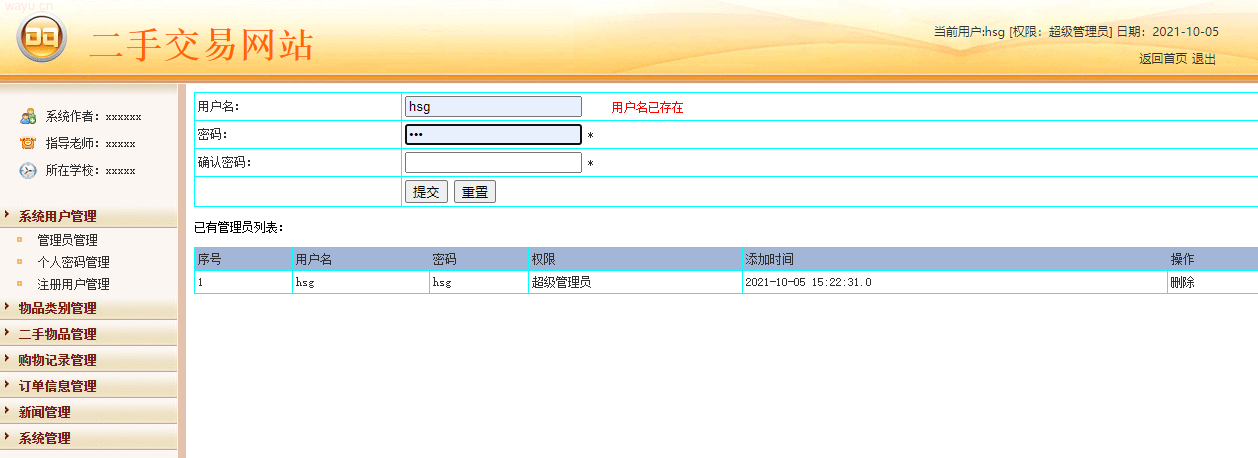Open 注册用户管理 page

tap(73, 284)
